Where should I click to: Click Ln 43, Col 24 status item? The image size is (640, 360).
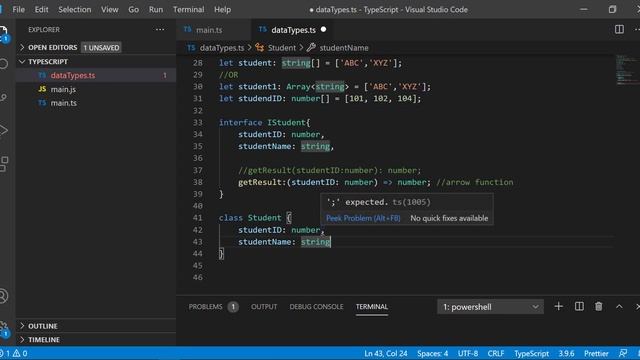tap(386, 353)
